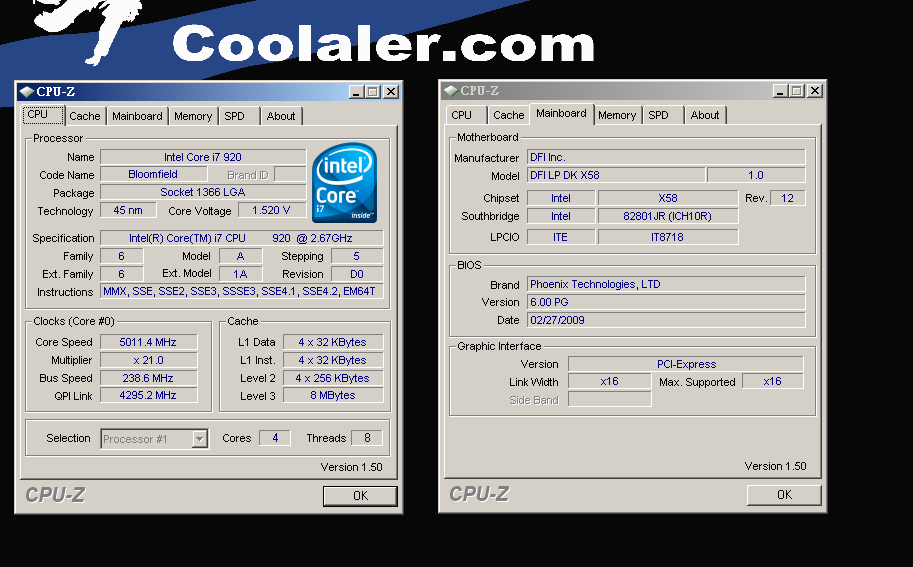Click the Level 3 8 MBytes value
Image resolution: width=913 pixels, height=567 pixels.
(333, 395)
